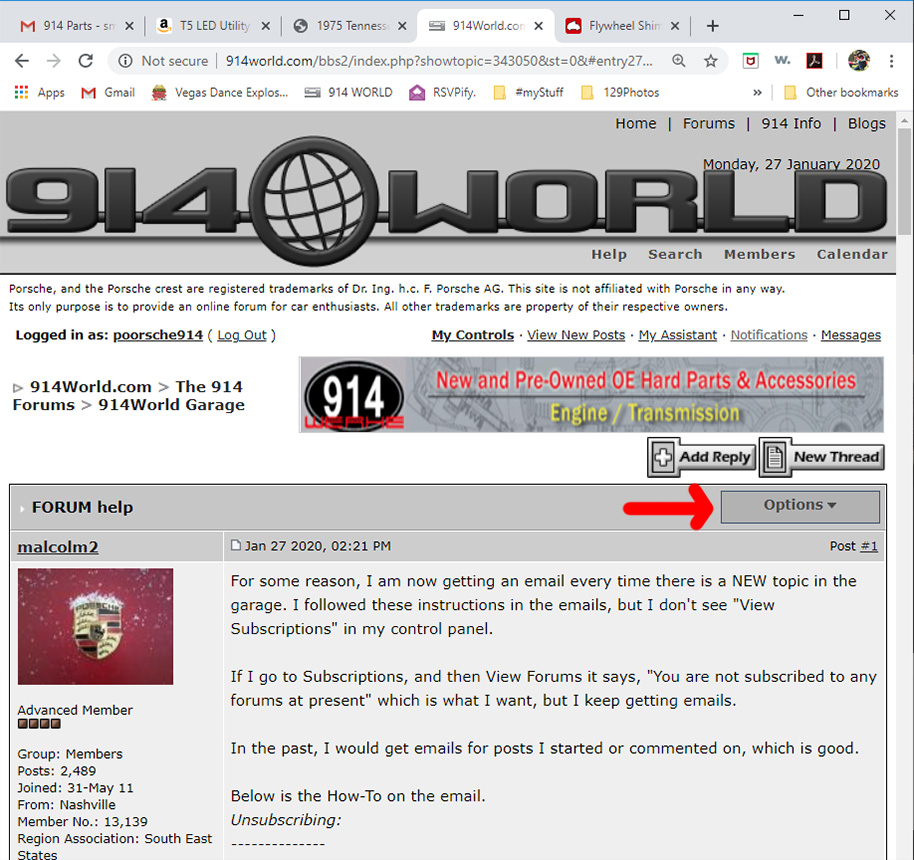Collapse arrow beside FORUM help title
This screenshot has width=914, height=860.
tap(22, 508)
